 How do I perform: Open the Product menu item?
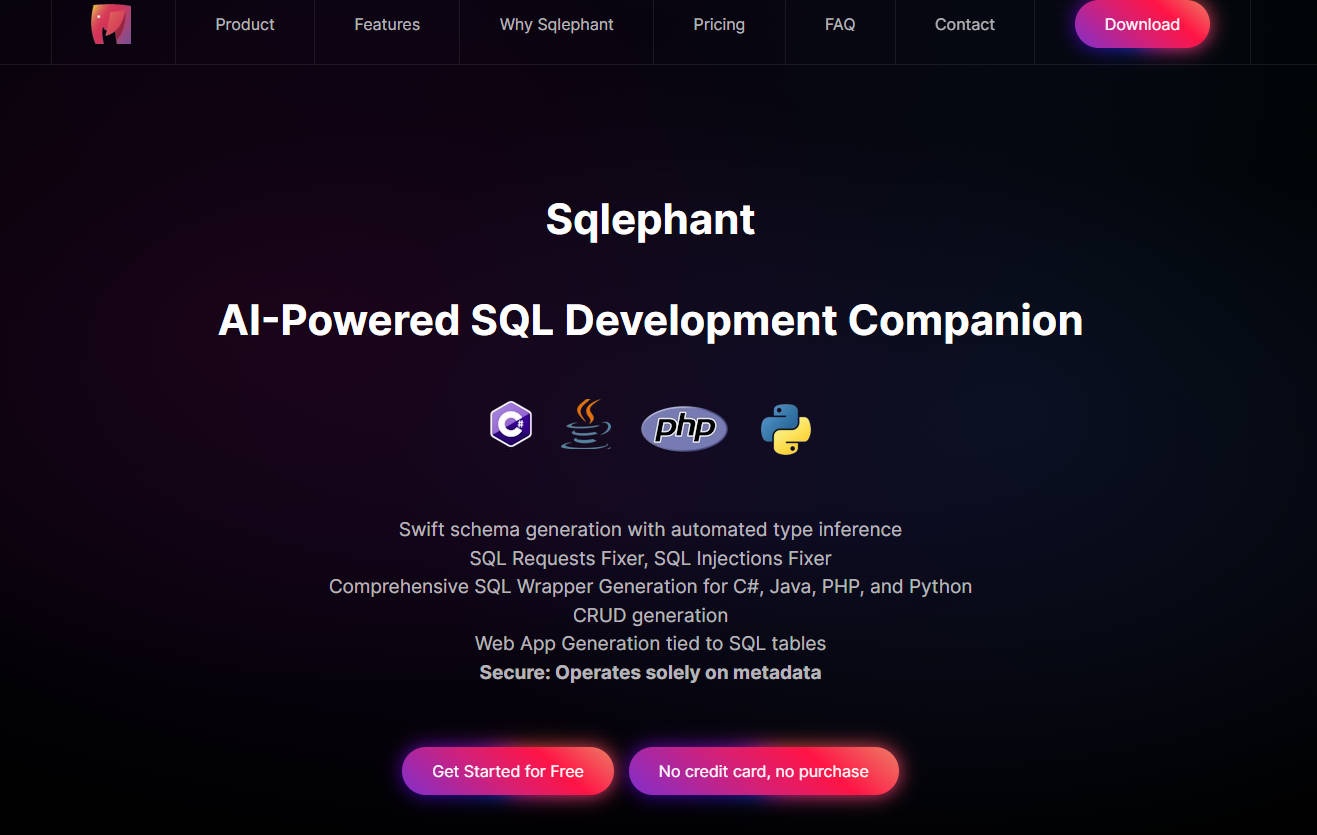click(245, 24)
